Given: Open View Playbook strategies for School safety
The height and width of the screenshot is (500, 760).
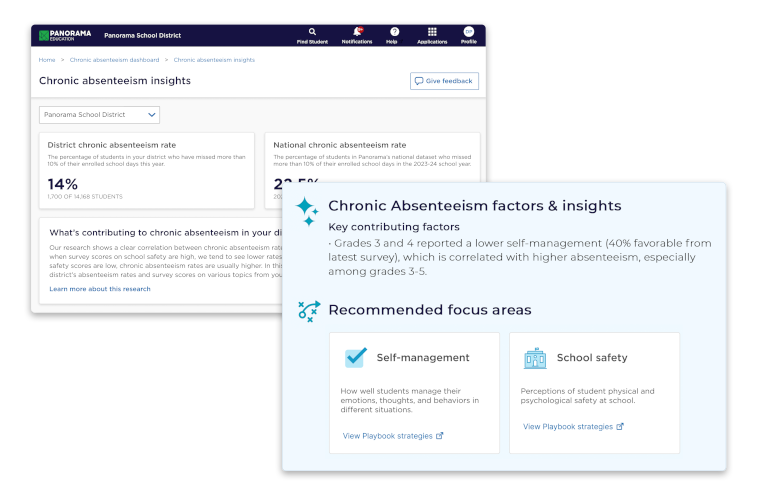Looking at the screenshot, I should tap(572, 426).
